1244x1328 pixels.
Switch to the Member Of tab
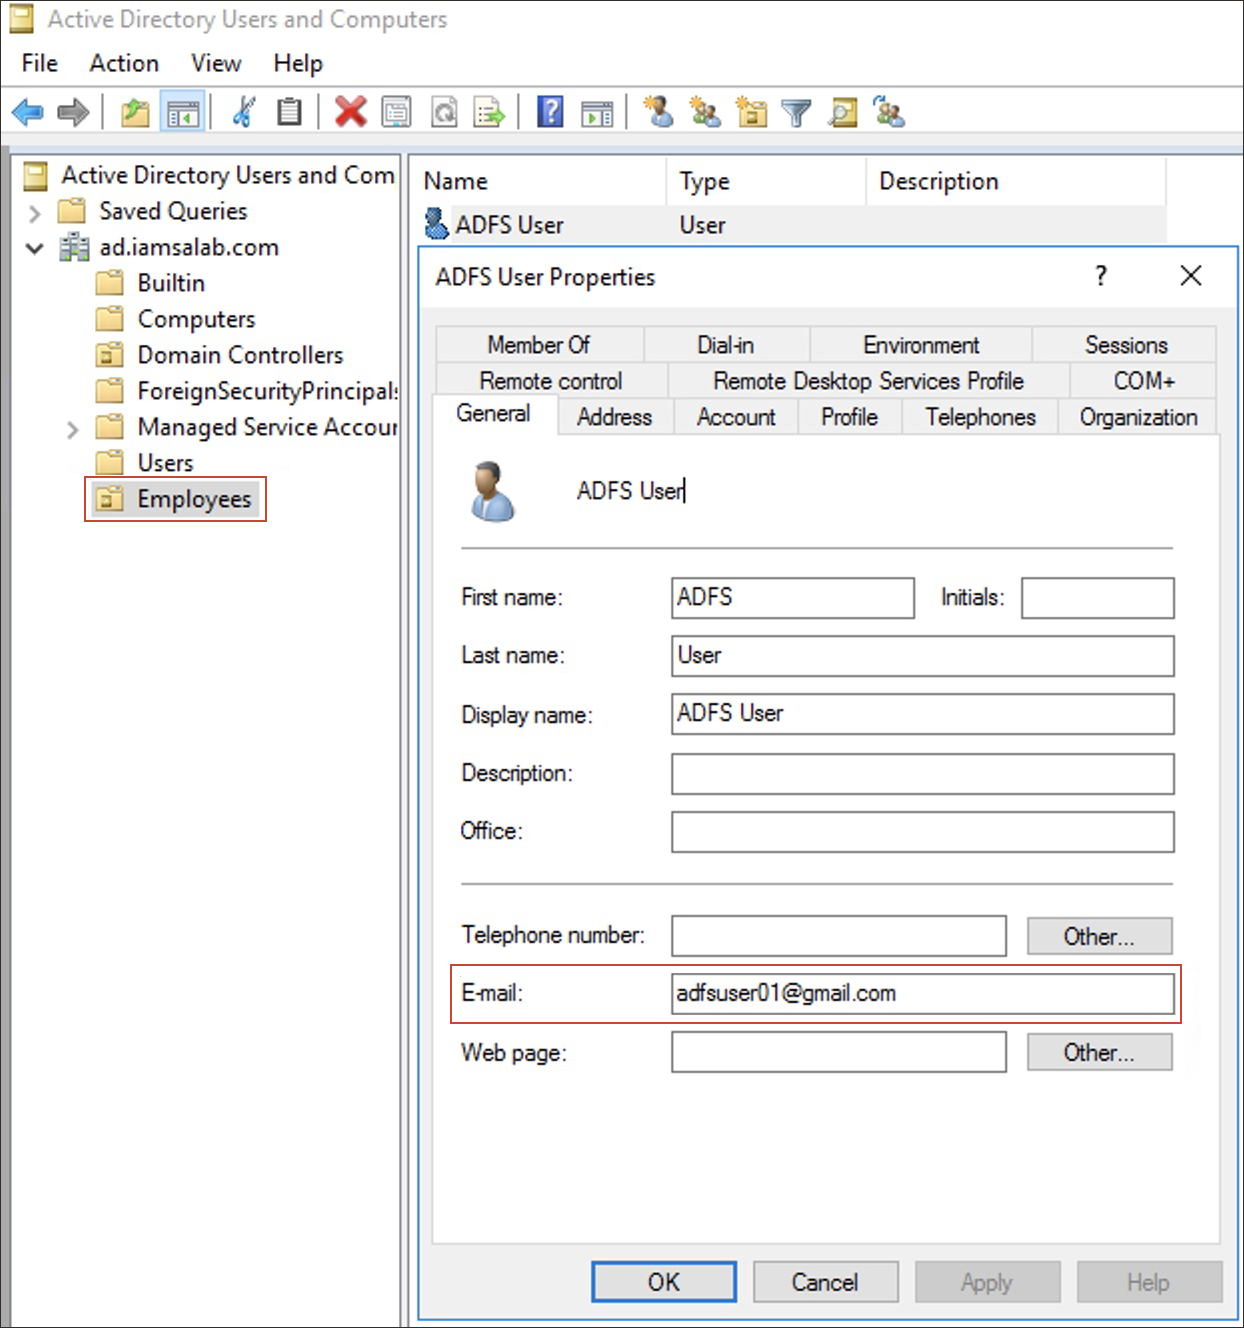(540, 344)
